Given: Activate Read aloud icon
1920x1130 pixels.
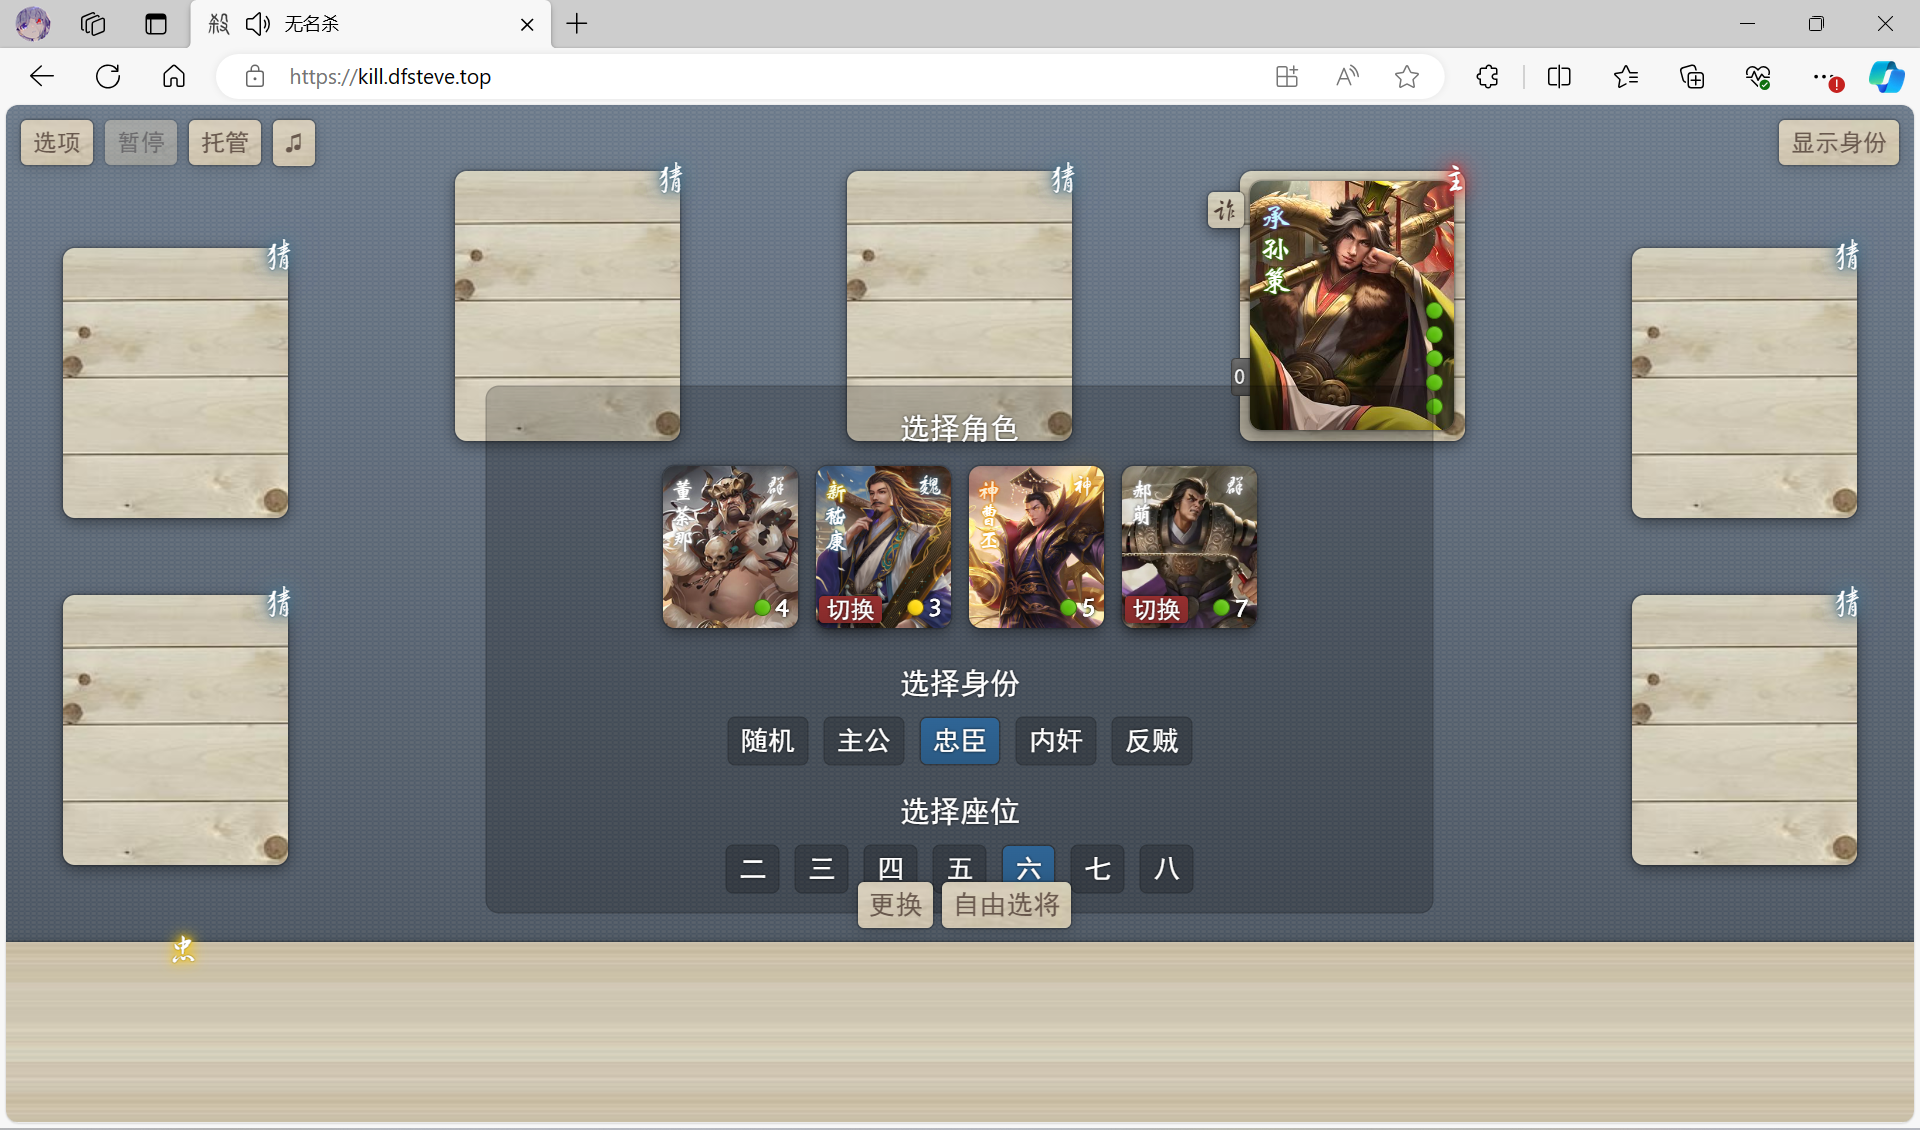Looking at the screenshot, I should pos(1347,77).
